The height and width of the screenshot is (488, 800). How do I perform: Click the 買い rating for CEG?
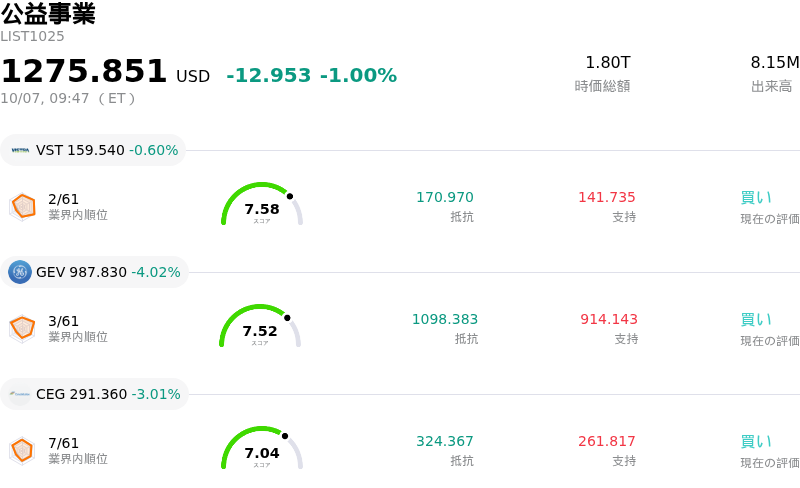coord(756,442)
